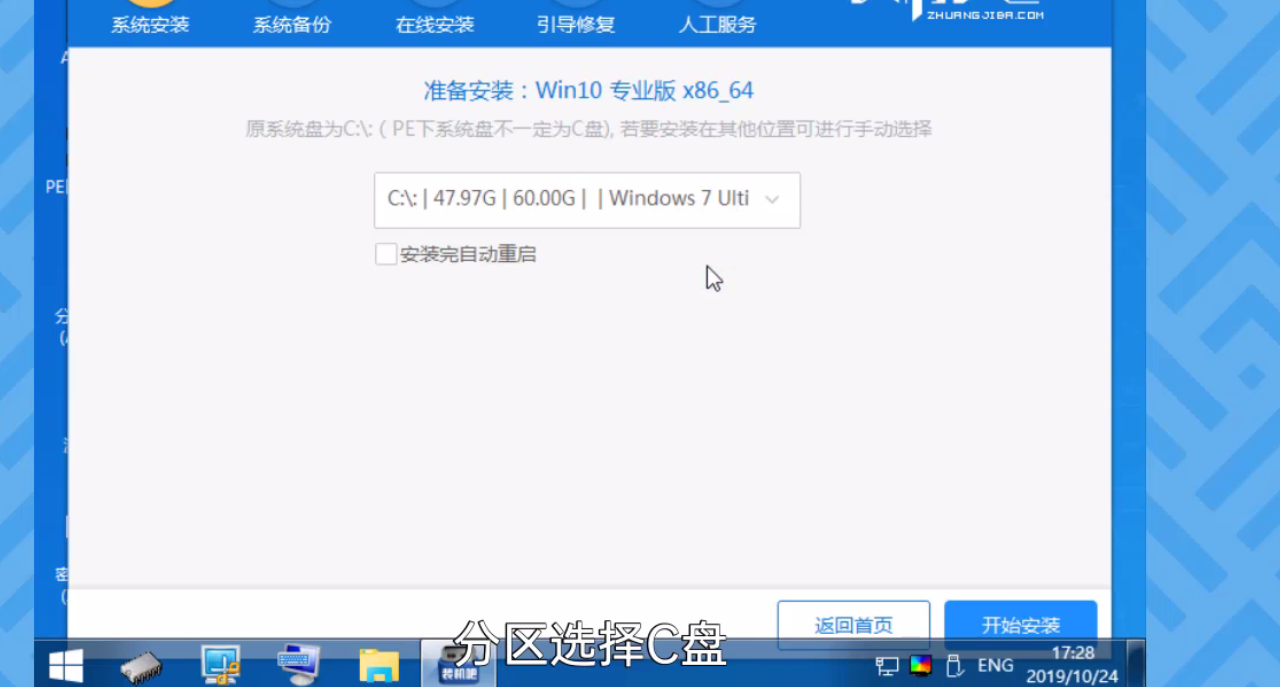Switch to the 引导修复 tab
1280x687 pixels.
pos(576,25)
